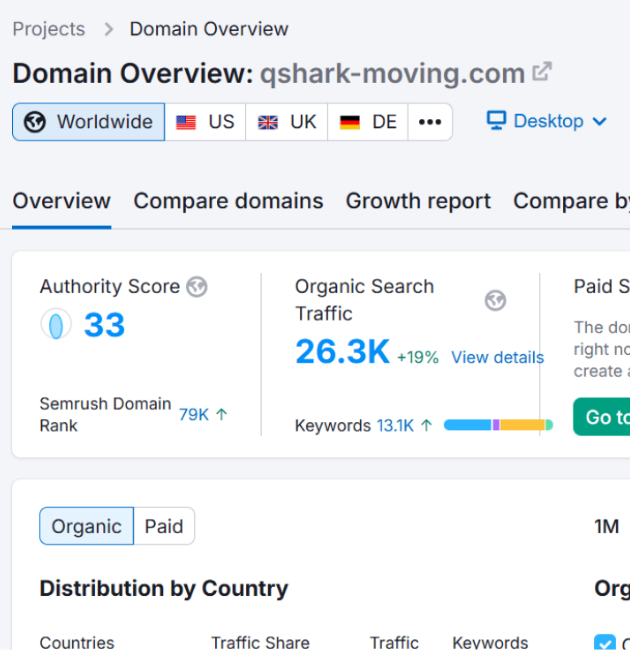Open the Desktop device dropdown
Image resolution: width=630 pixels, height=650 pixels.
coord(547,121)
